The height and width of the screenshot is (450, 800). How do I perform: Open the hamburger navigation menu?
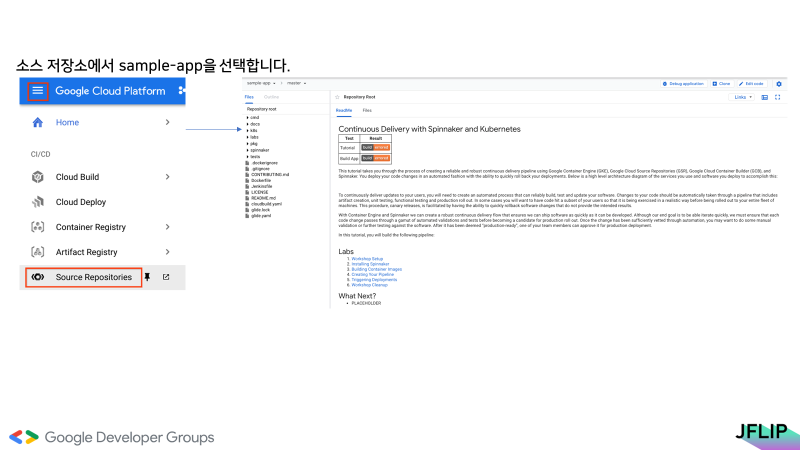pos(38,91)
